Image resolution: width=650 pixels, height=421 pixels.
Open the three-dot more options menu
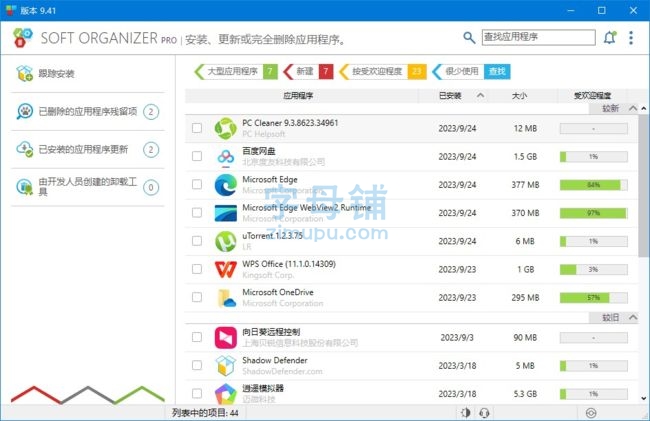(x=631, y=38)
